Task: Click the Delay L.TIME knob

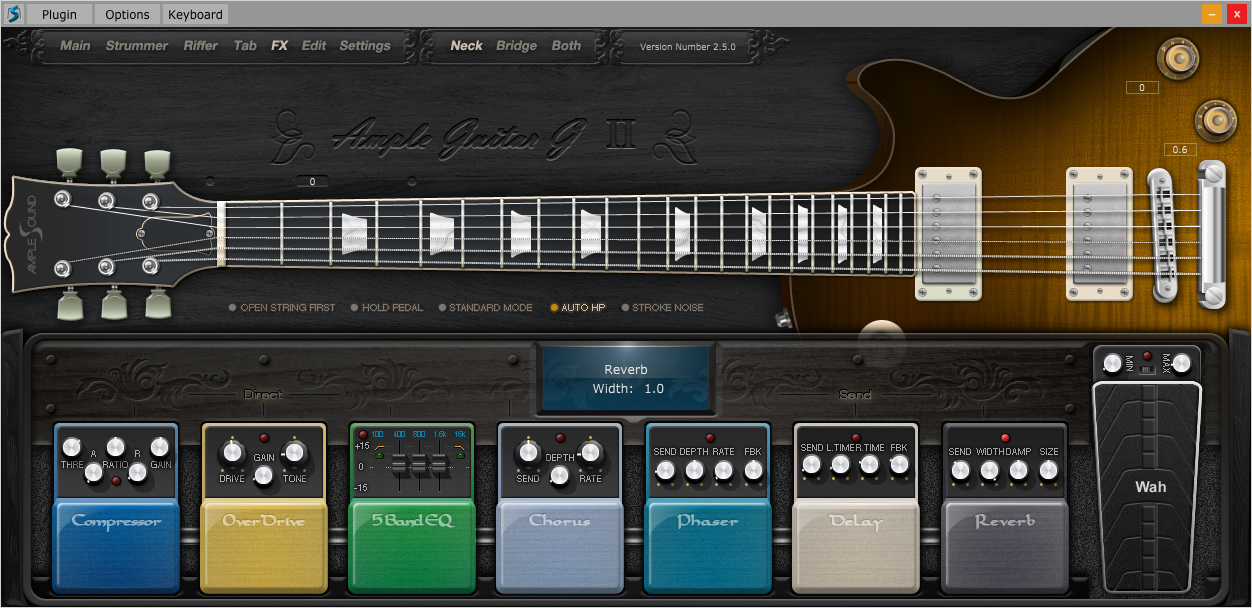Action: (x=841, y=465)
